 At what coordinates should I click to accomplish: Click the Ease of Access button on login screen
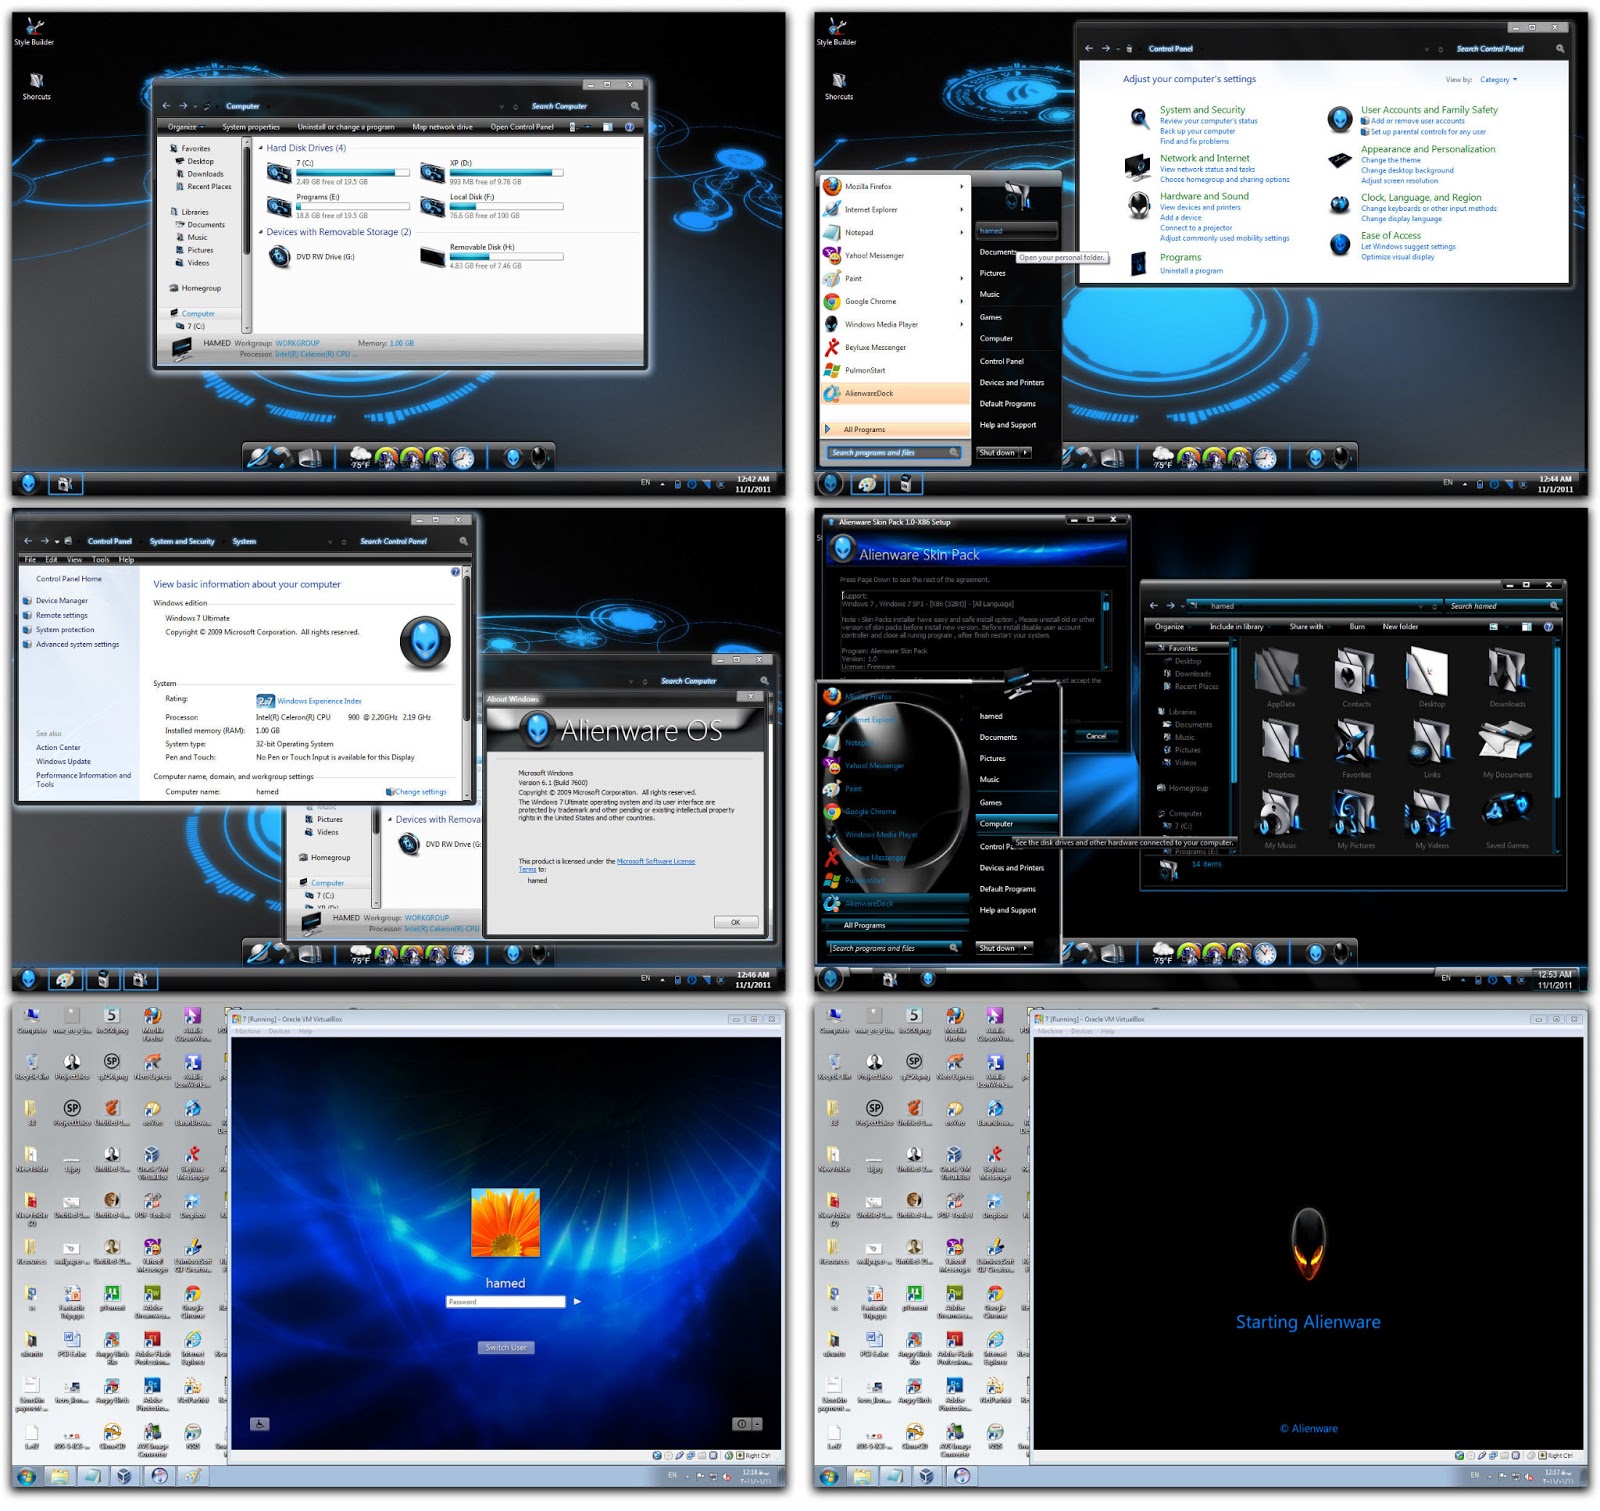coord(259,1424)
